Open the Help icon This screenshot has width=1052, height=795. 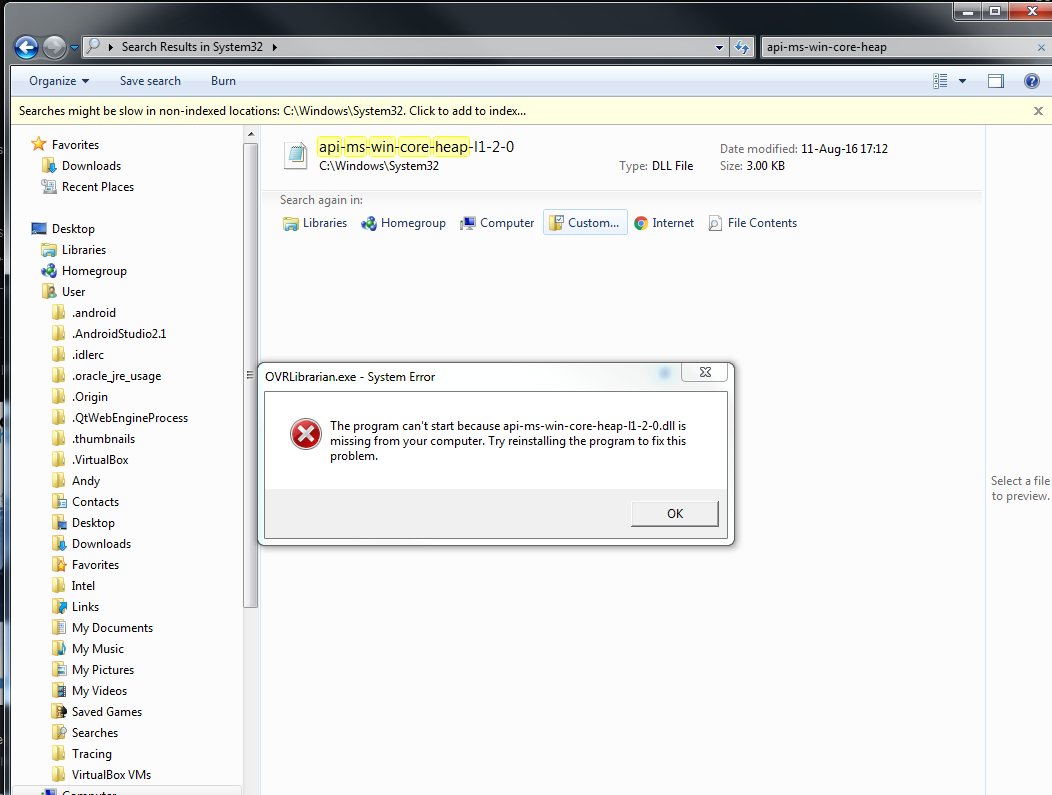pyautogui.click(x=1032, y=81)
